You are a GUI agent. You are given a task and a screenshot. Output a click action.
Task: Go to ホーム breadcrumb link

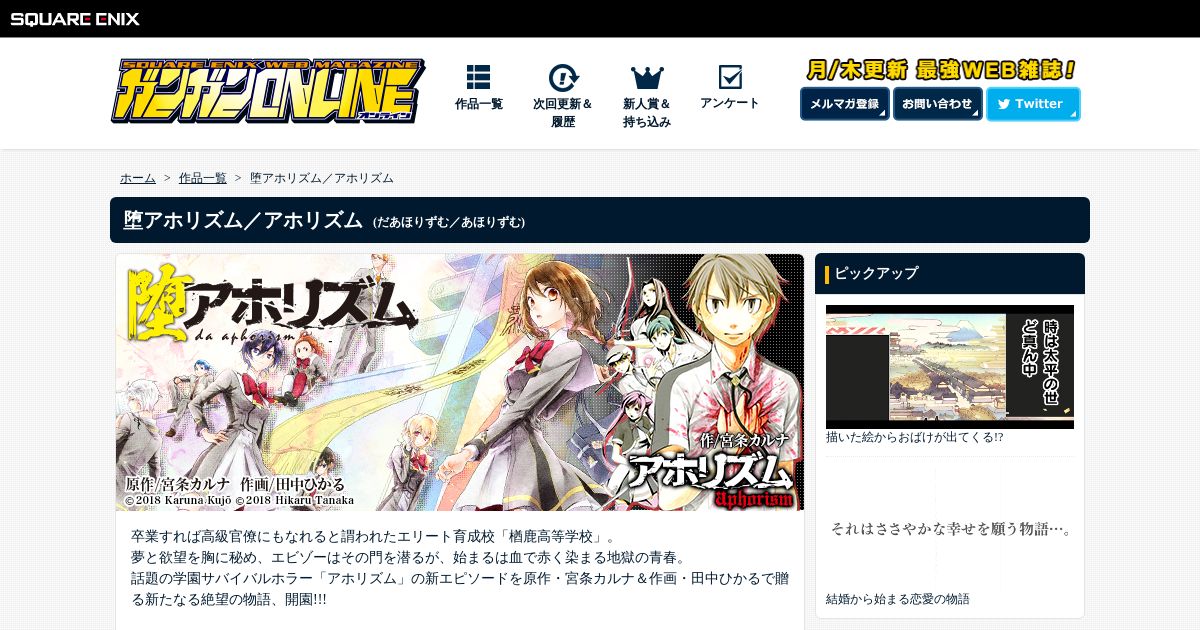(x=138, y=178)
